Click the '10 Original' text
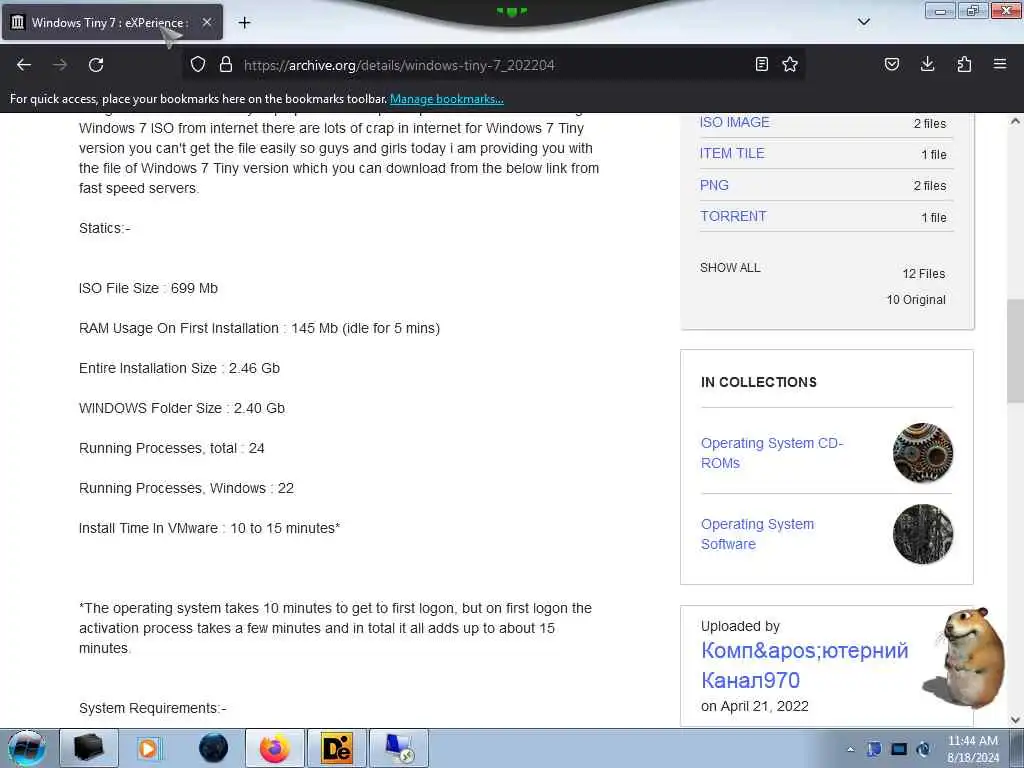Image resolution: width=1024 pixels, height=768 pixels. (916, 300)
